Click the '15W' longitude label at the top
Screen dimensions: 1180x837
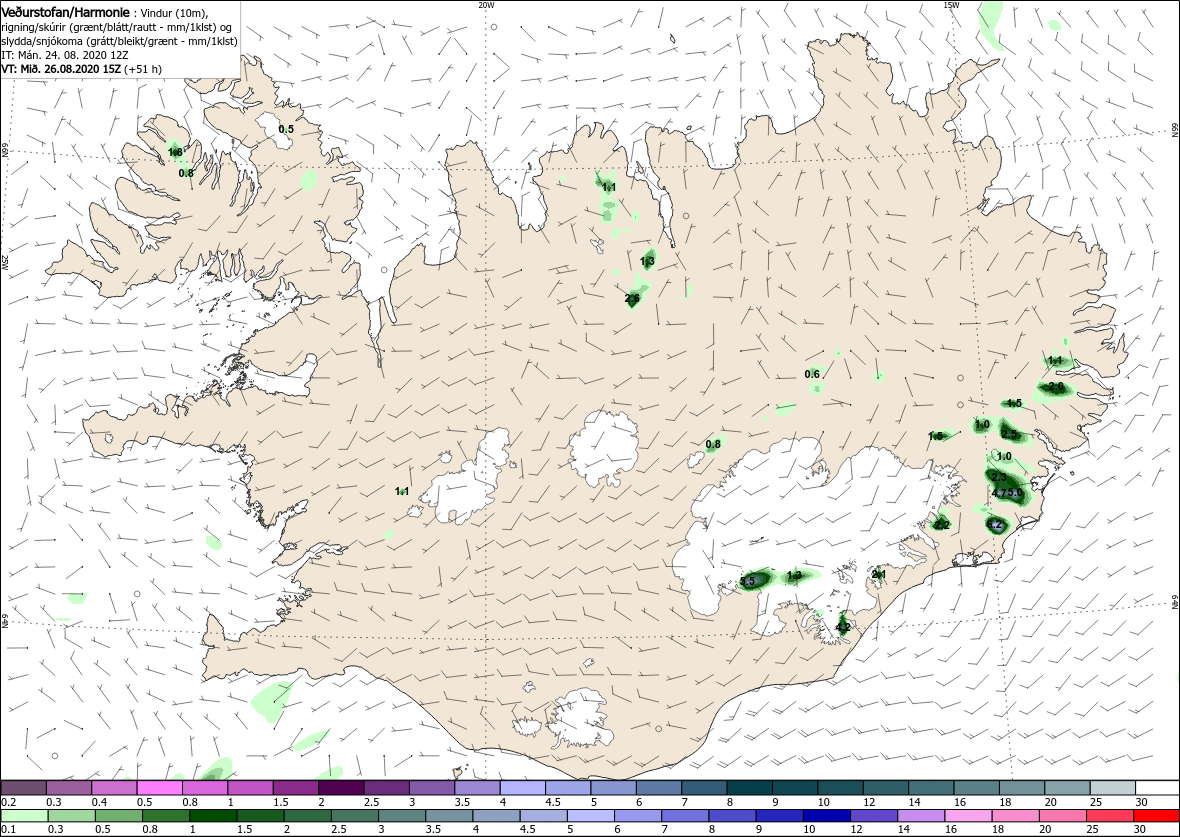click(950, 5)
